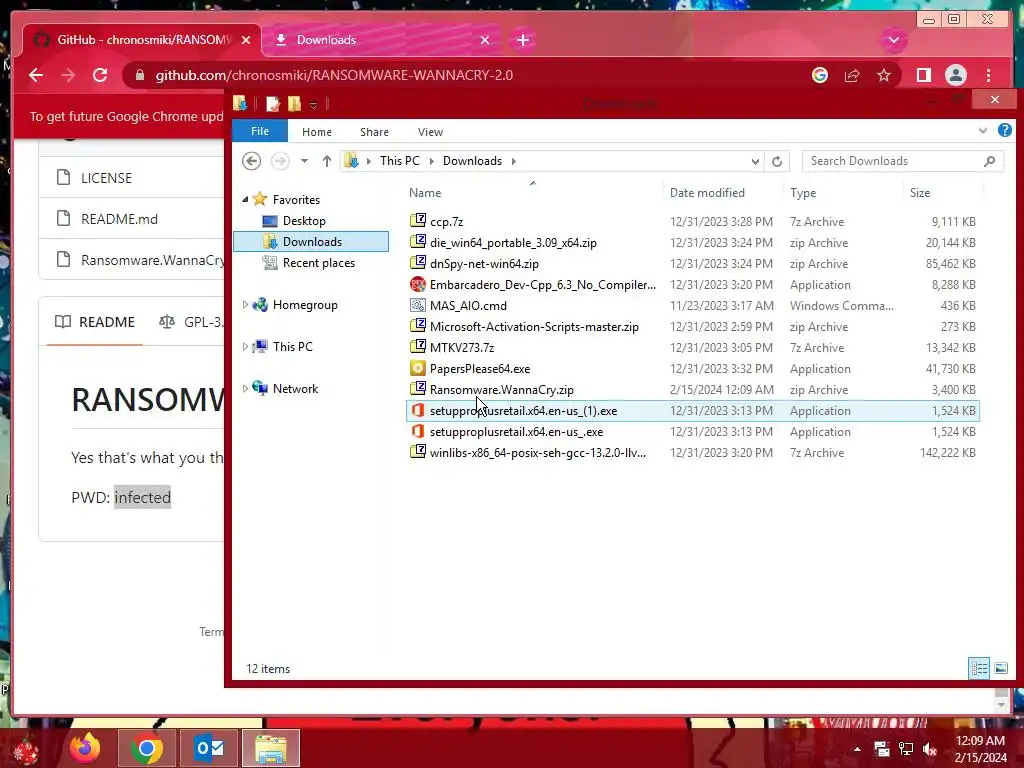
Task: Click the muted volume tray icon
Action: click(930, 749)
